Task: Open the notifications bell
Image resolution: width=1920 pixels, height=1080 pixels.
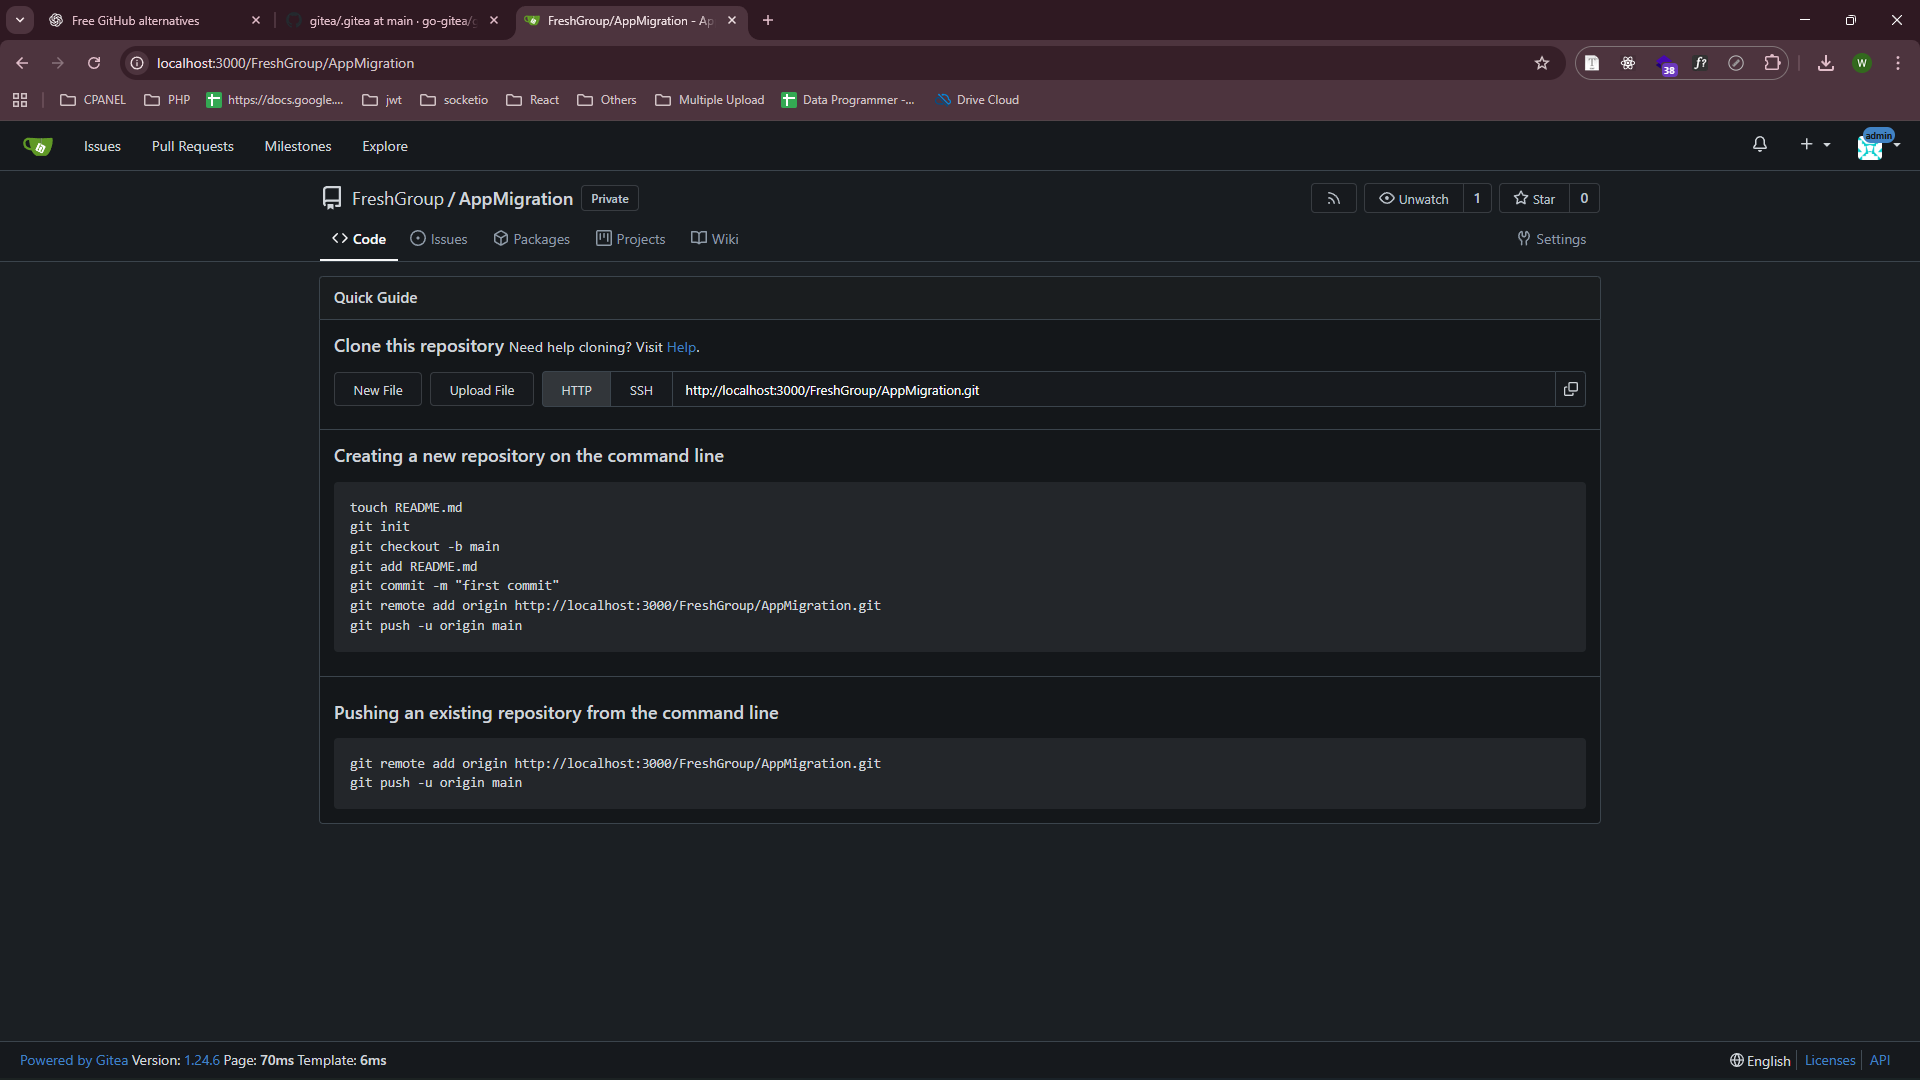Action: (1759, 145)
